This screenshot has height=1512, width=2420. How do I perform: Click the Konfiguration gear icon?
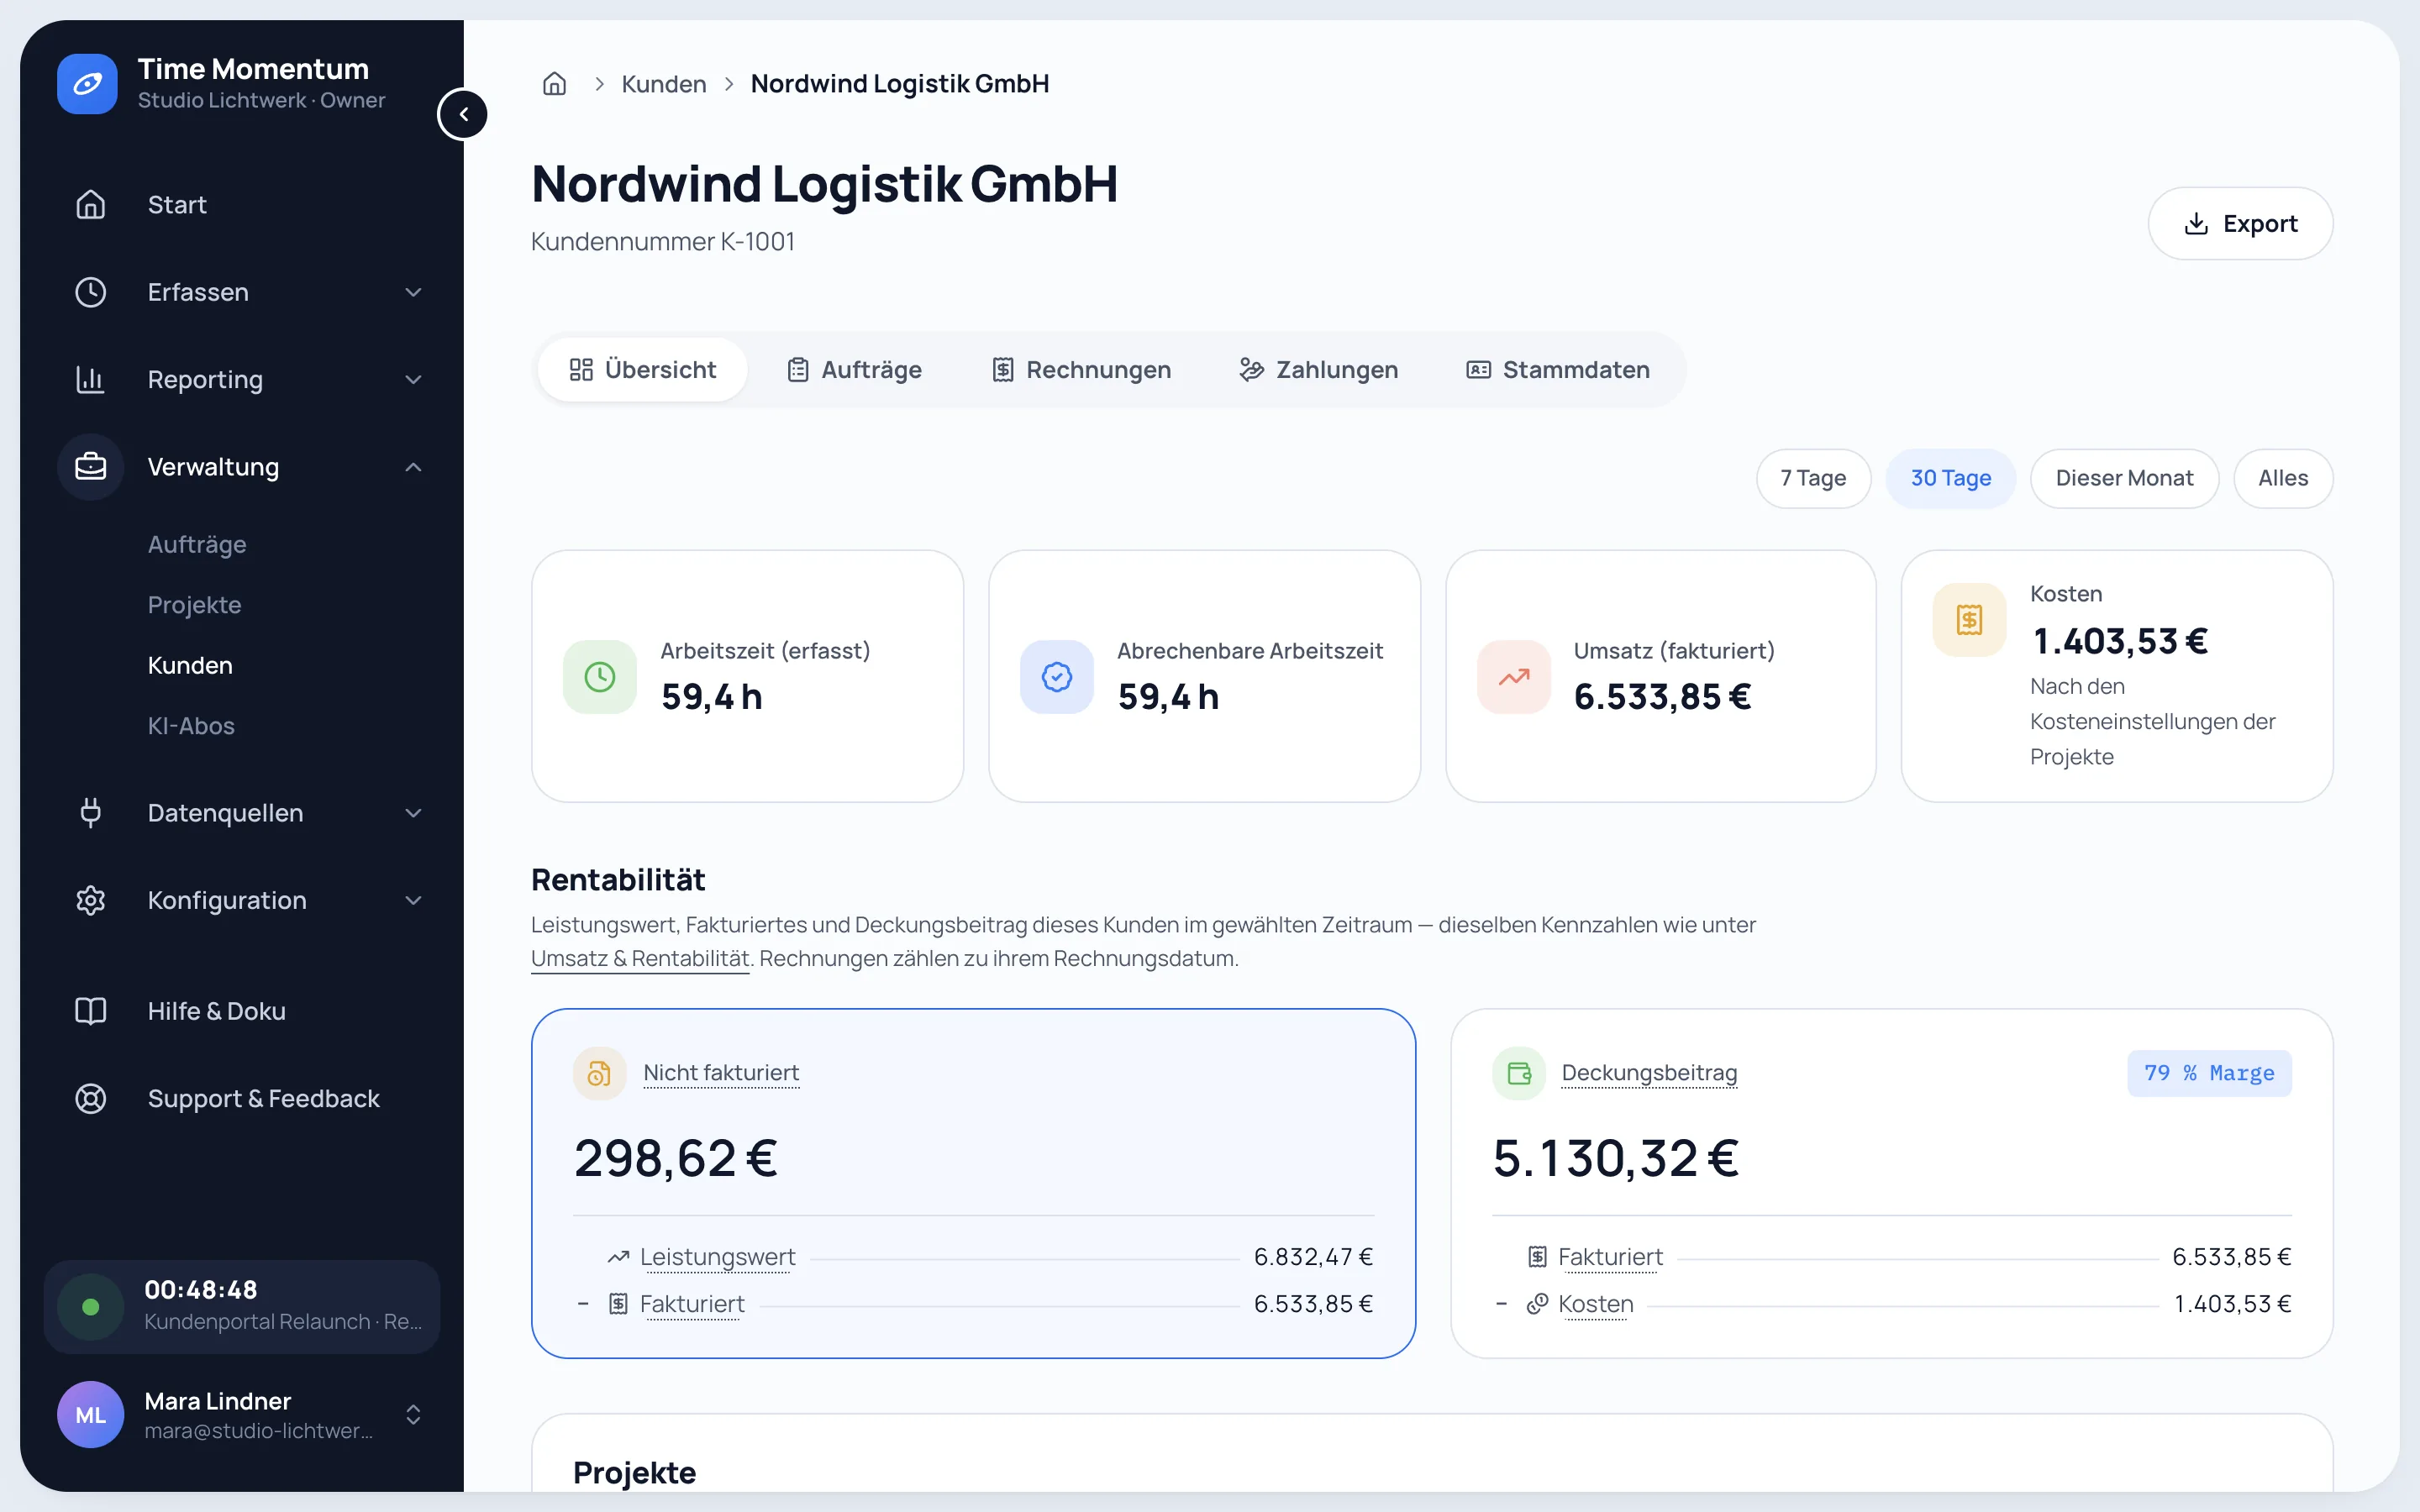91,900
